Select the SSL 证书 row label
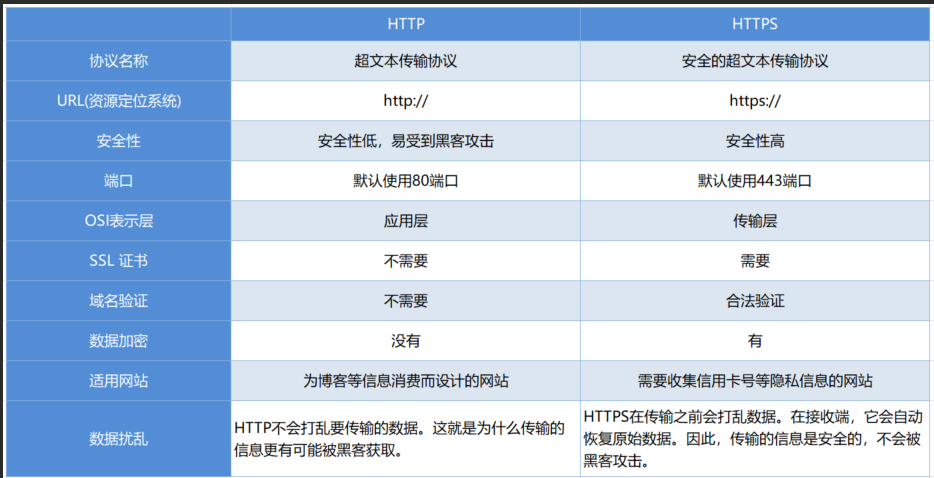 tap(118, 261)
